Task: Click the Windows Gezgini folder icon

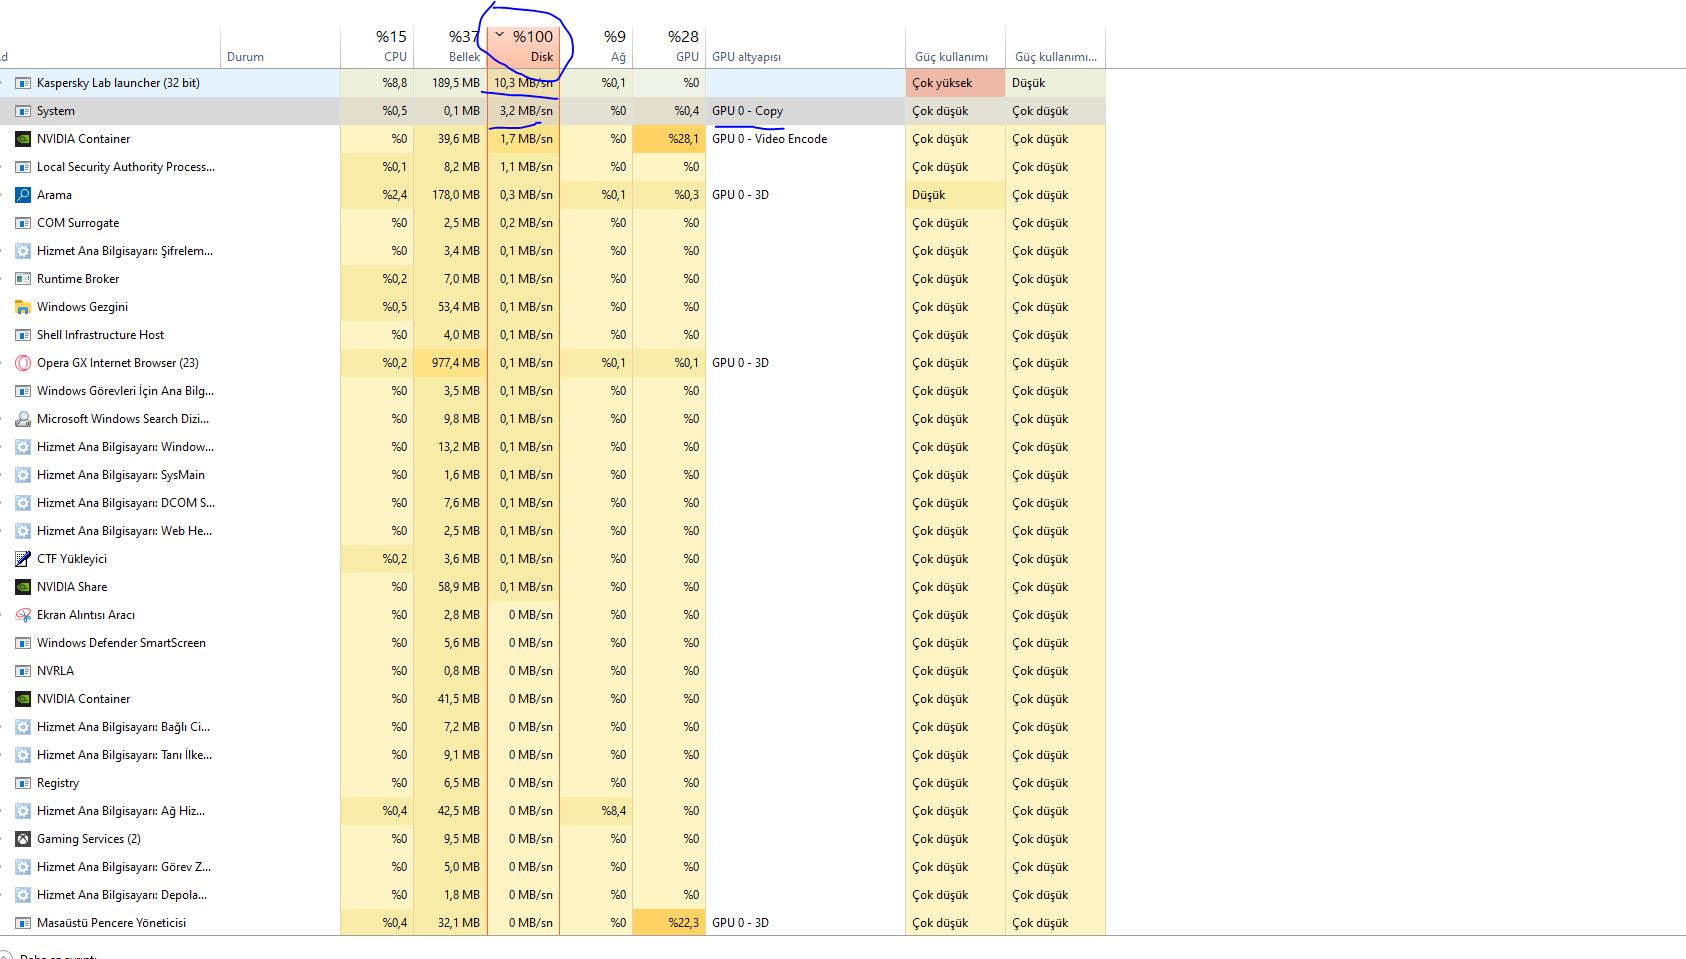Action: point(23,307)
